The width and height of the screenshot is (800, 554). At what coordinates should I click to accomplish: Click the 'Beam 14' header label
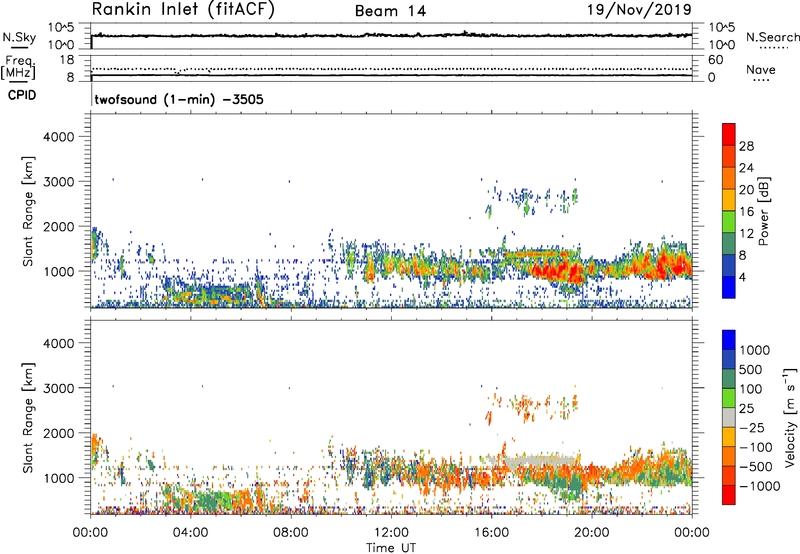tap(390, 11)
